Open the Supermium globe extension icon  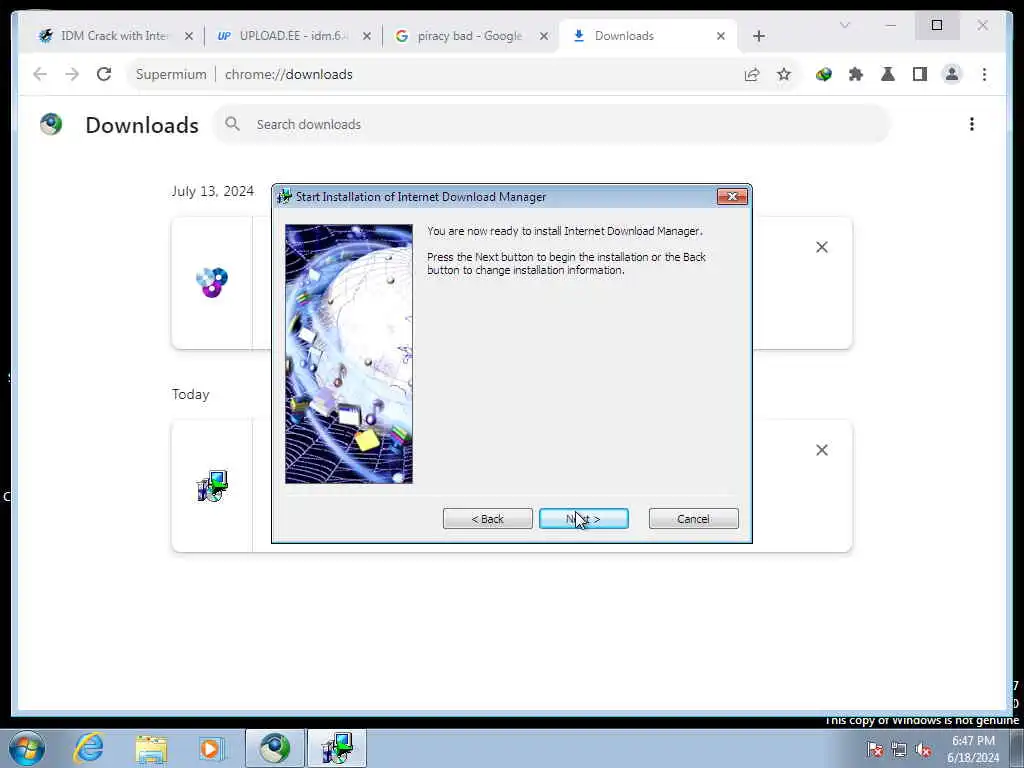(x=824, y=74)
